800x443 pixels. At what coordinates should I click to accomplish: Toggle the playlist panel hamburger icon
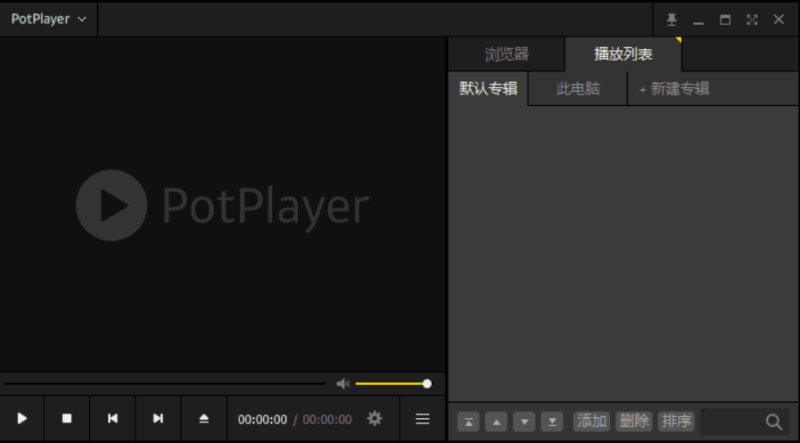pyautogui.click(x=422, y=419)
